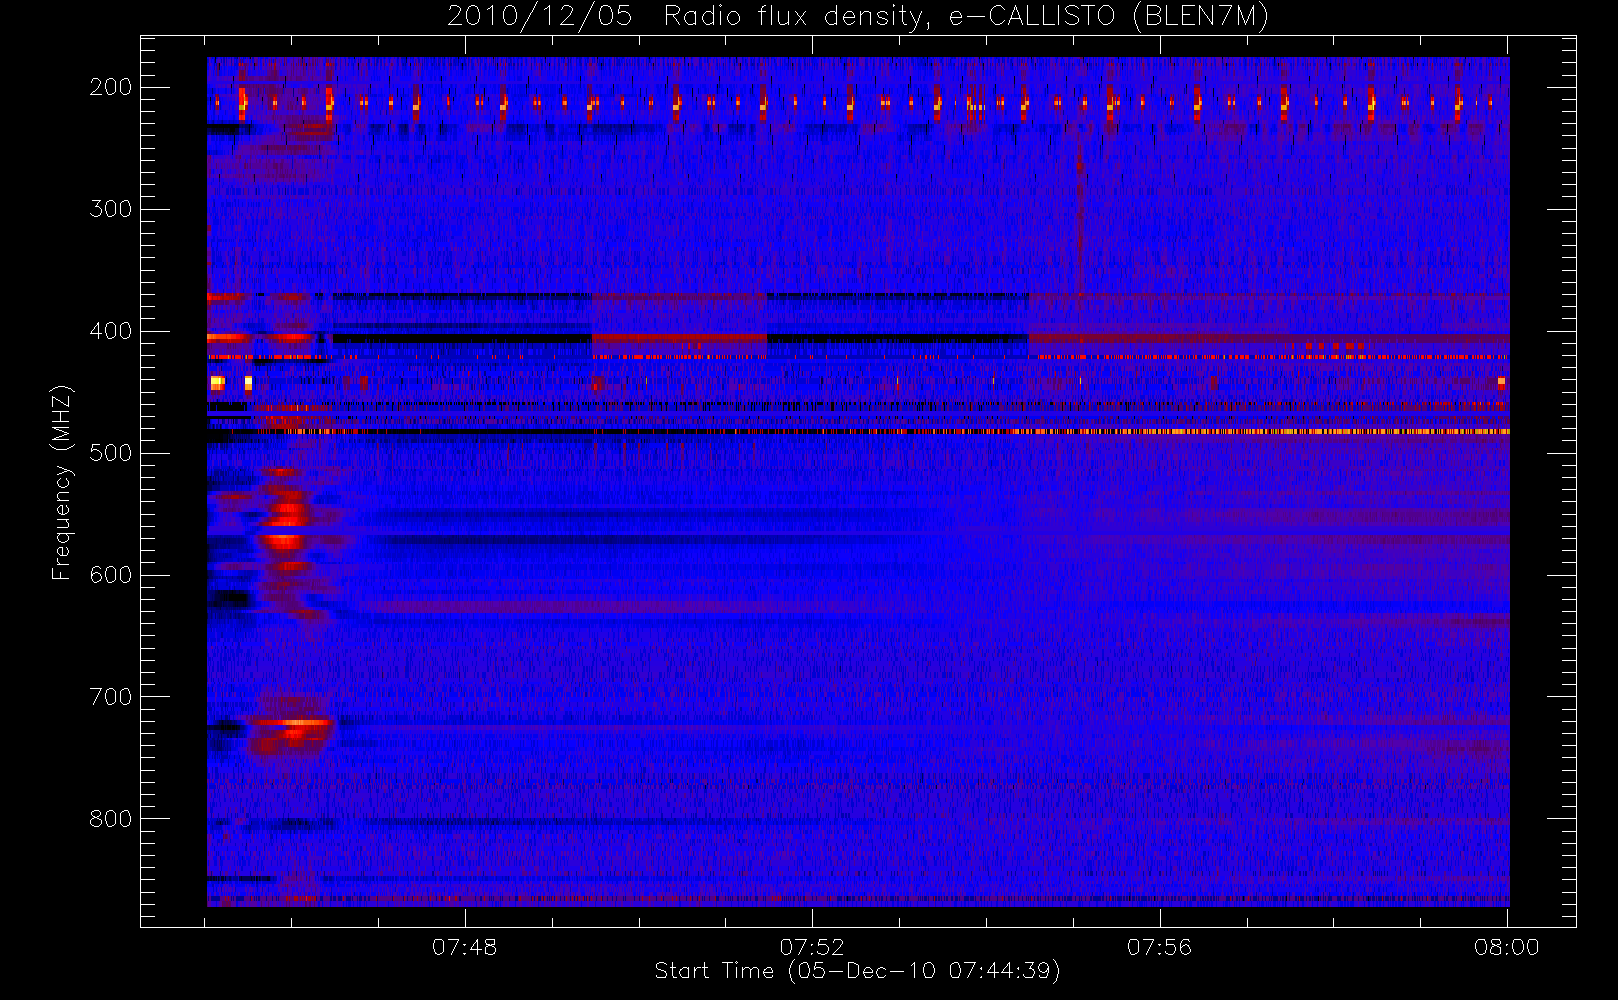
Task: Click the 500 frequency tick label
Action: click(x=110, y=453)
